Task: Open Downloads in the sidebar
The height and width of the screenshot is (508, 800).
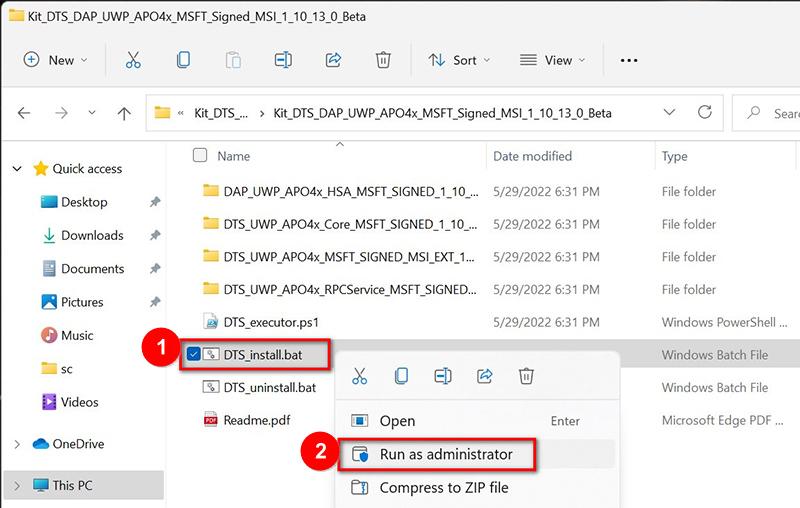Action: point(92,235)
